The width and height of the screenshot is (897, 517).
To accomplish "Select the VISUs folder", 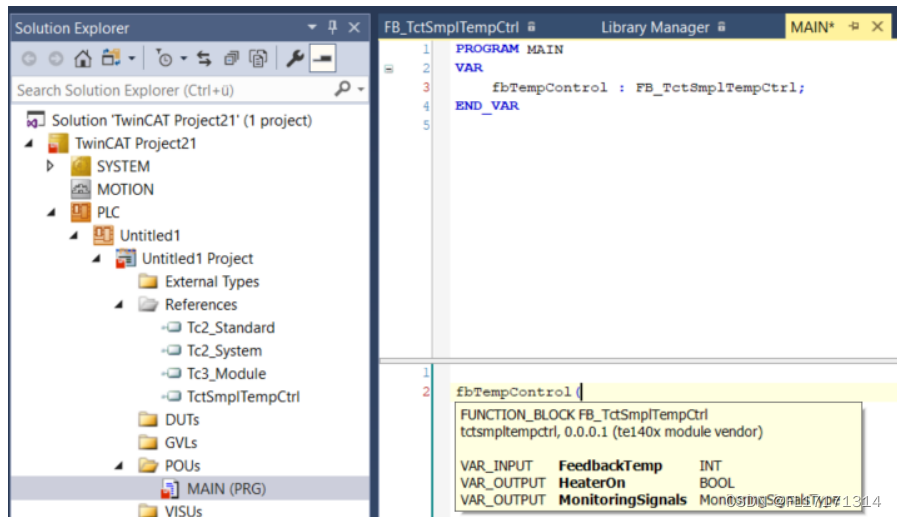I will point(183,510).
